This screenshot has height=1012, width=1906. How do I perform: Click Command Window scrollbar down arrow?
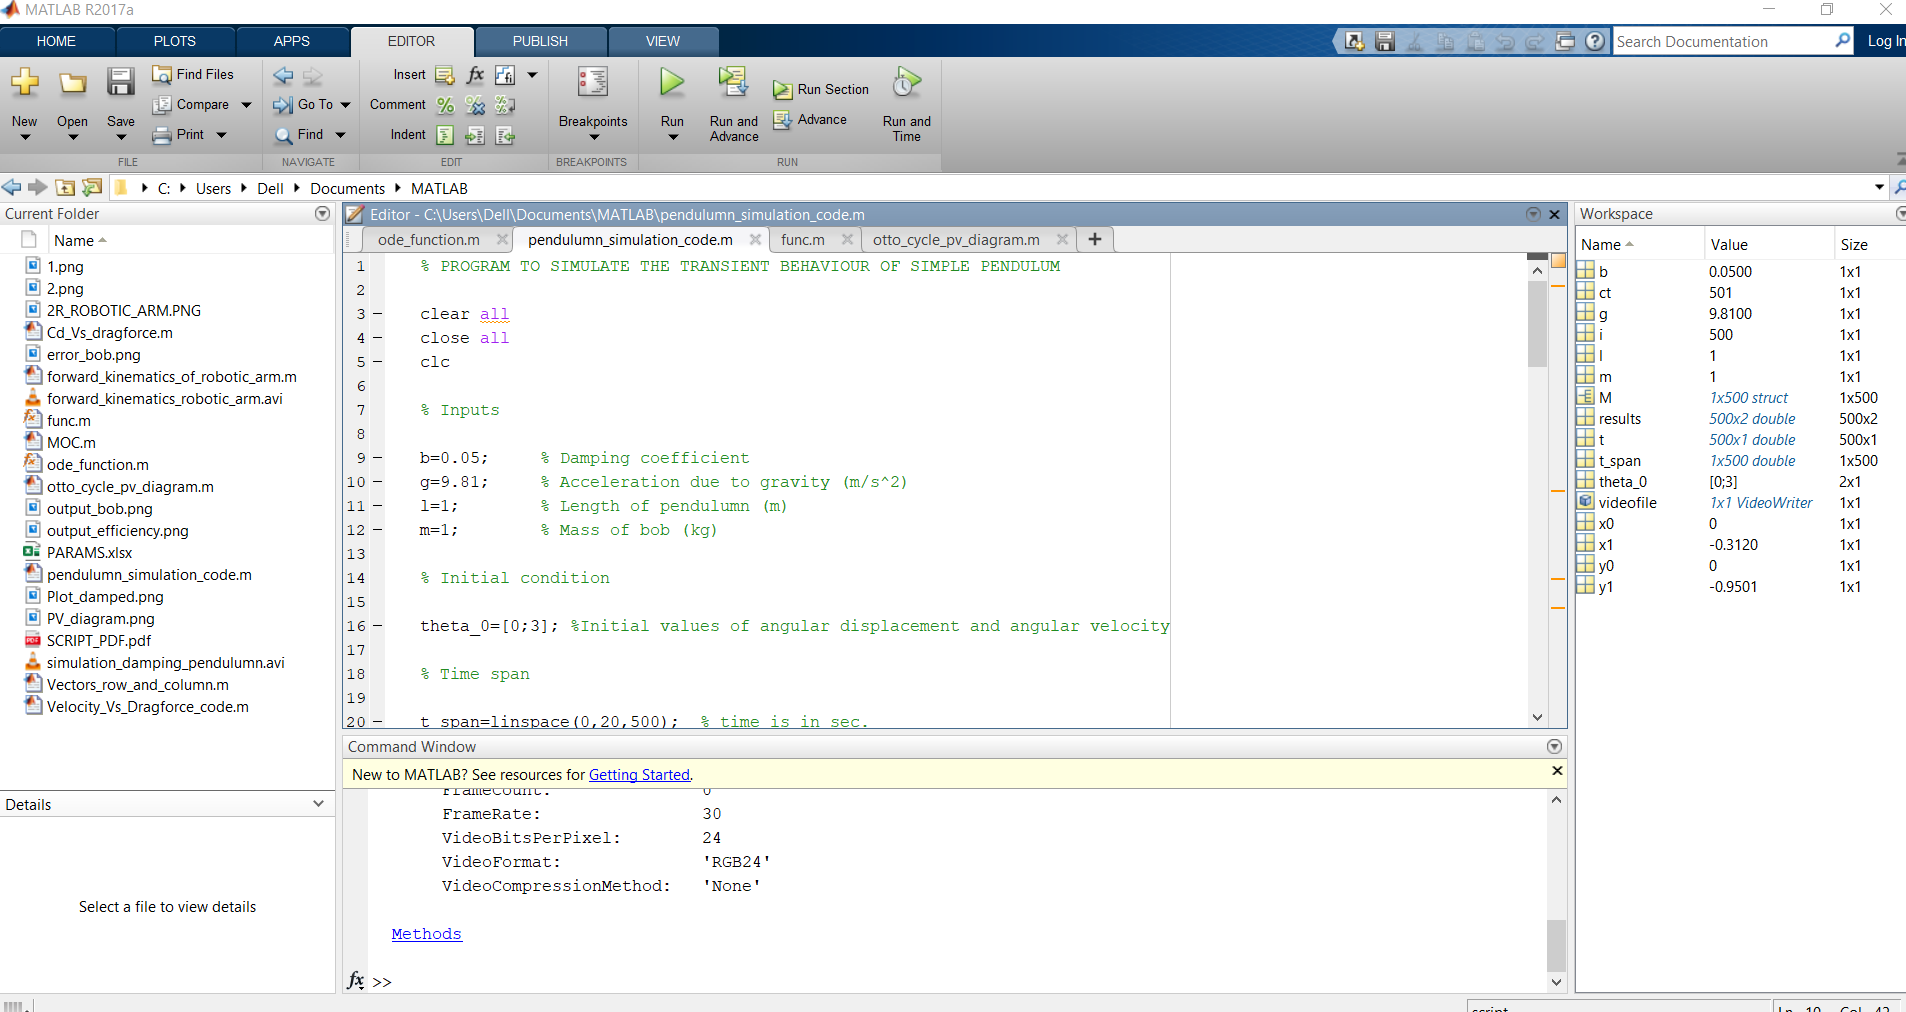tap(1556, 983)
